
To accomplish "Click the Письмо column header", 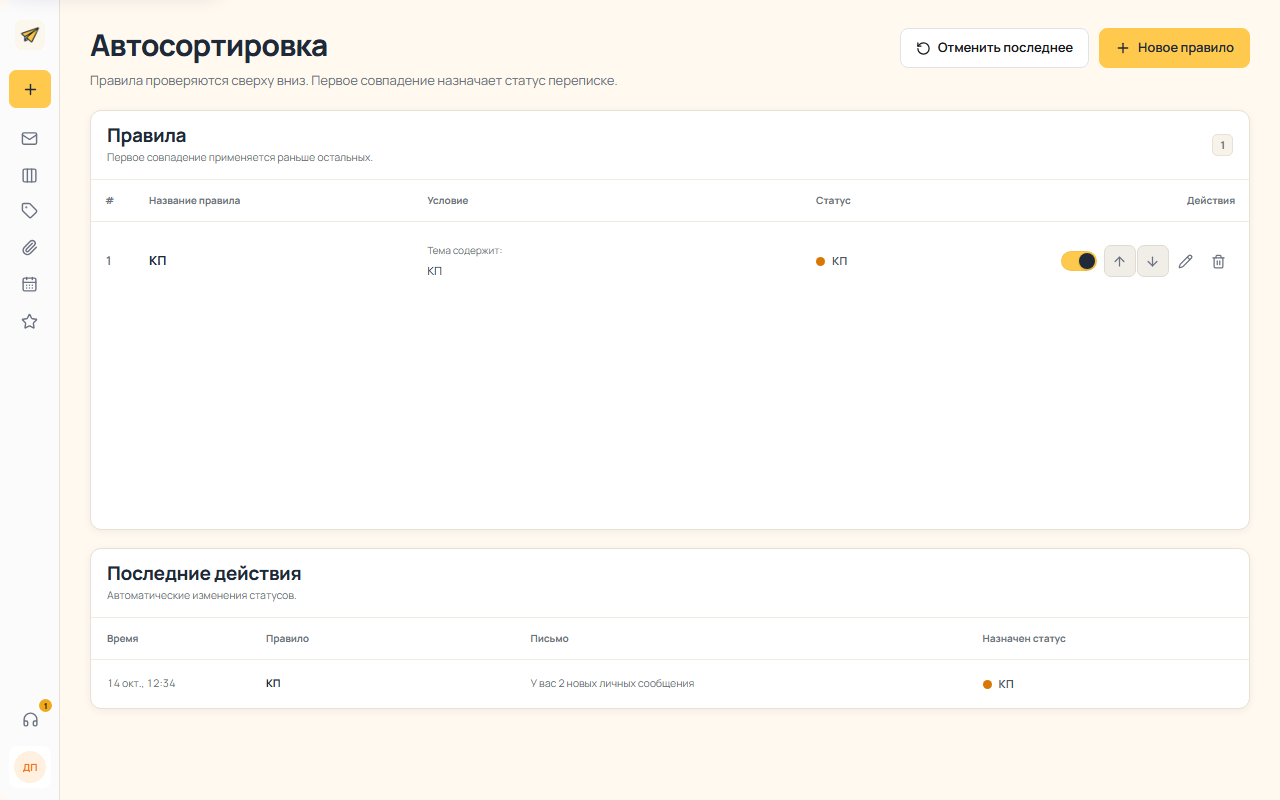I will pos(549,639).
